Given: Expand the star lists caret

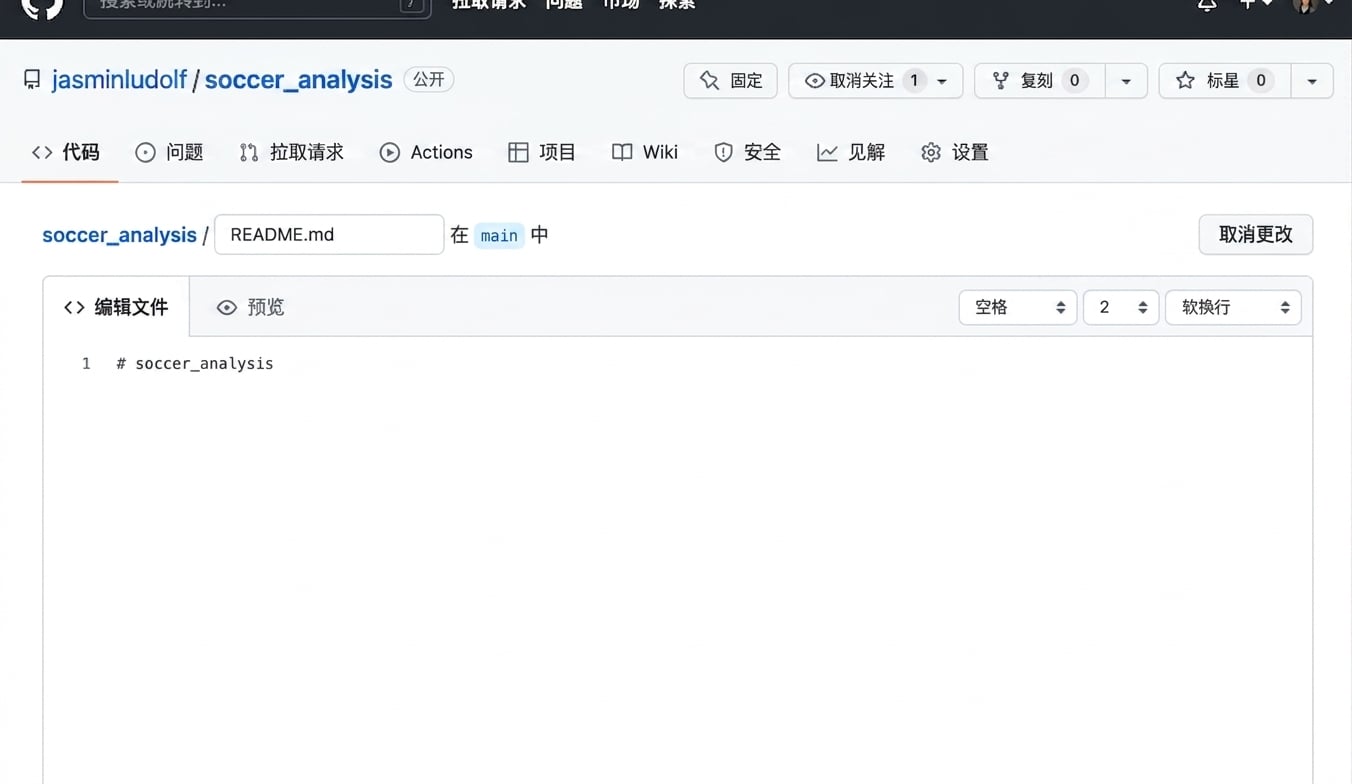Looking at the screenshot, I should click(1312, 81).
